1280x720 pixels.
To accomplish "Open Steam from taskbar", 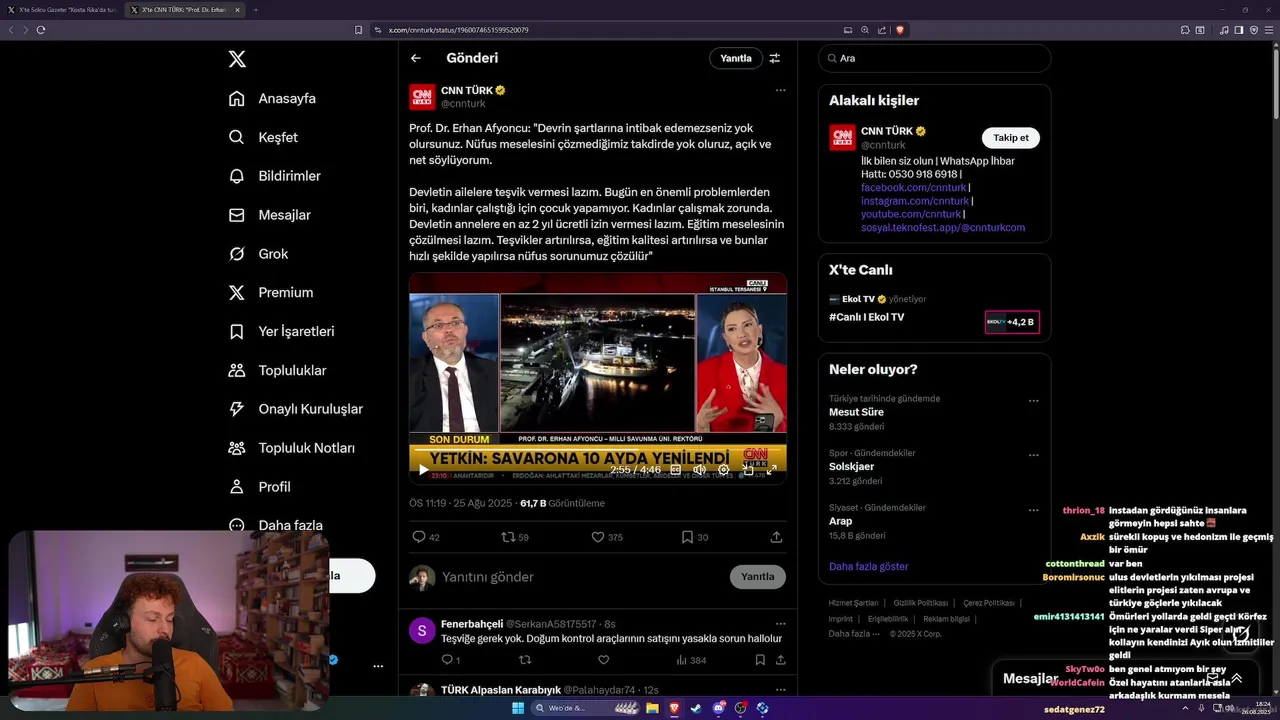I will (x=696, y=708).
